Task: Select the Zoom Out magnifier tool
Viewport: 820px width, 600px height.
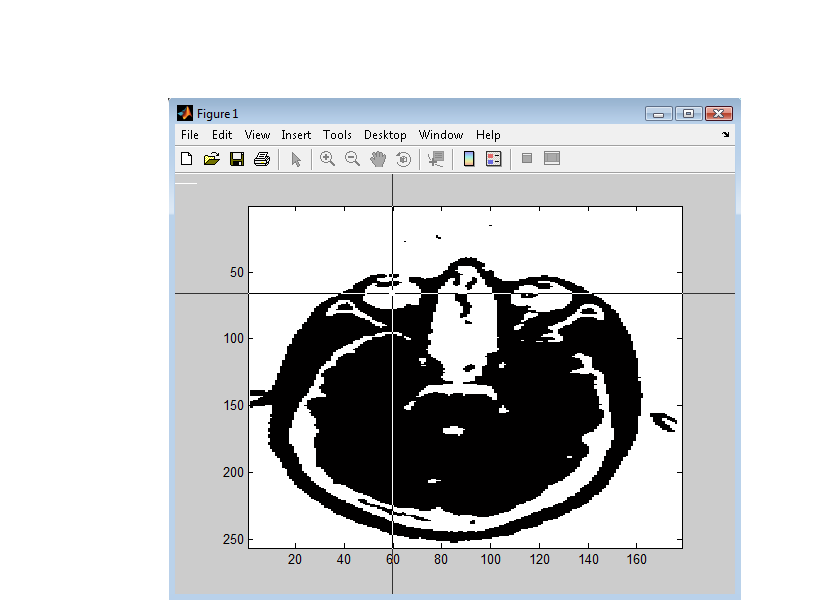Action: pos(352,159)
